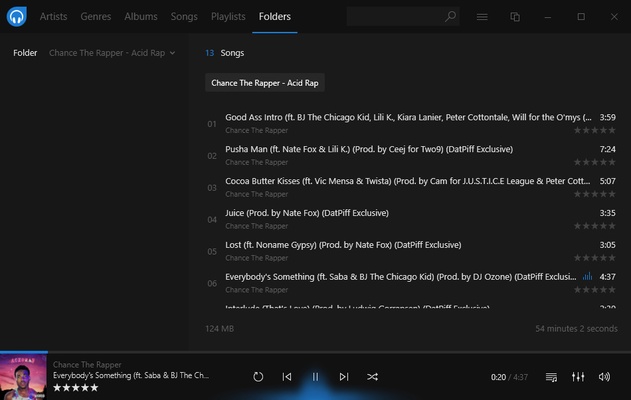Switch to the Playlists tab
This screenshot has width=631, height=400.
tap(228, 16)
